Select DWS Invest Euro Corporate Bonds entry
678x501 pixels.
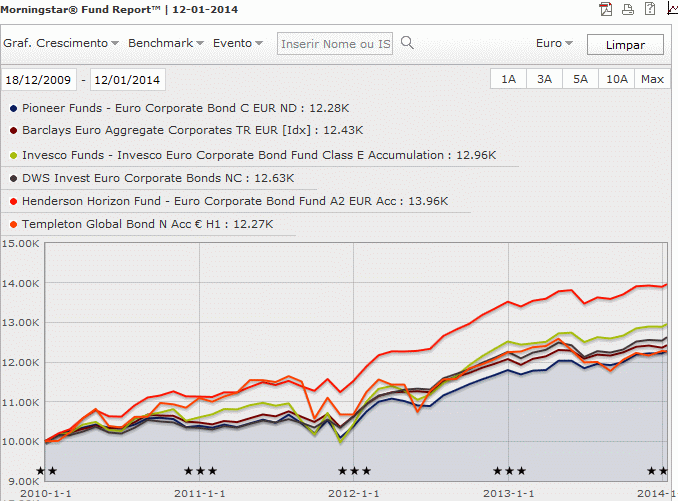[158, 178]
